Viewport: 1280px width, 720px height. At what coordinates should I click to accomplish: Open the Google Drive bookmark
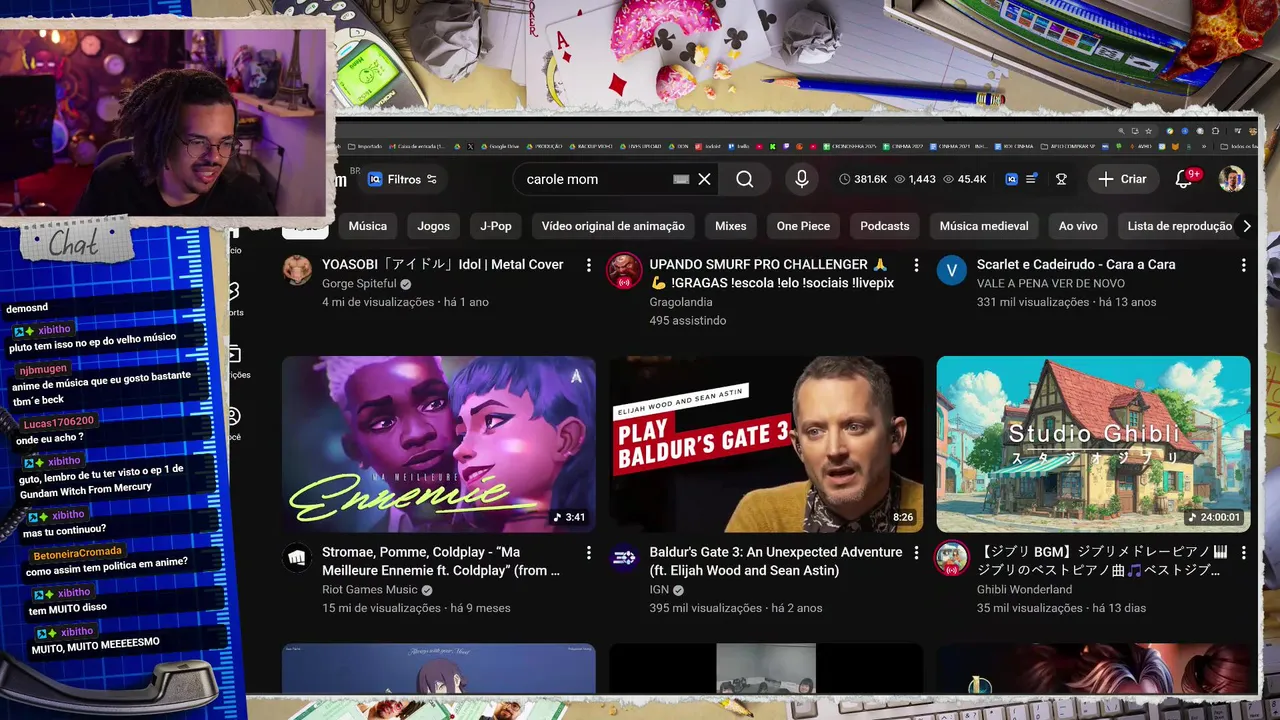pos(499,146)
